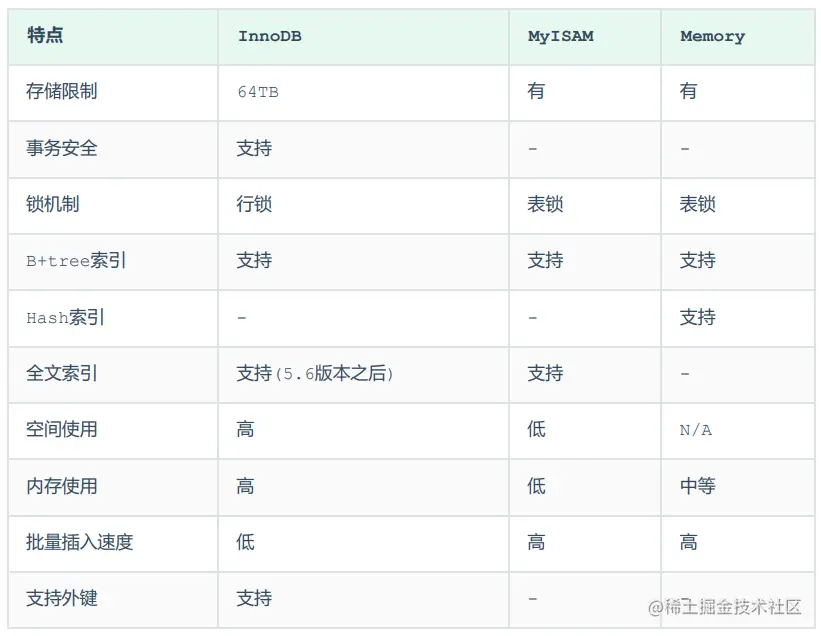This screenshot has height=636, width=821.
Task: Click the 批量插入速度 row label
Action: [x=80, y=542]
